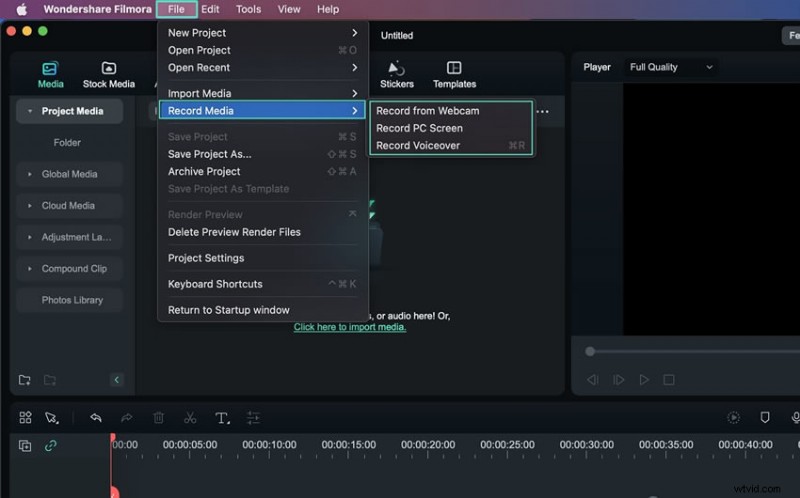
Task: Collapse the Project Media tree
Action: tap(30, 111)
